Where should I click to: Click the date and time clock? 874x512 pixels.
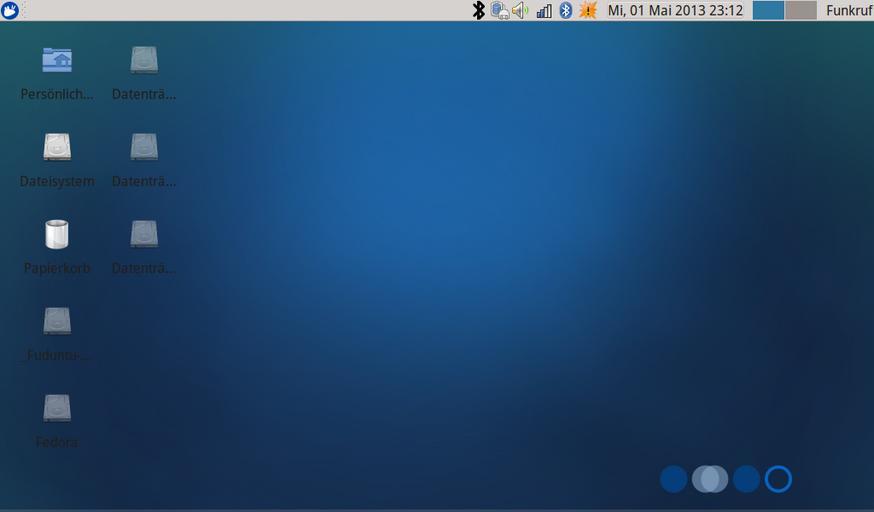click(675, 10)
